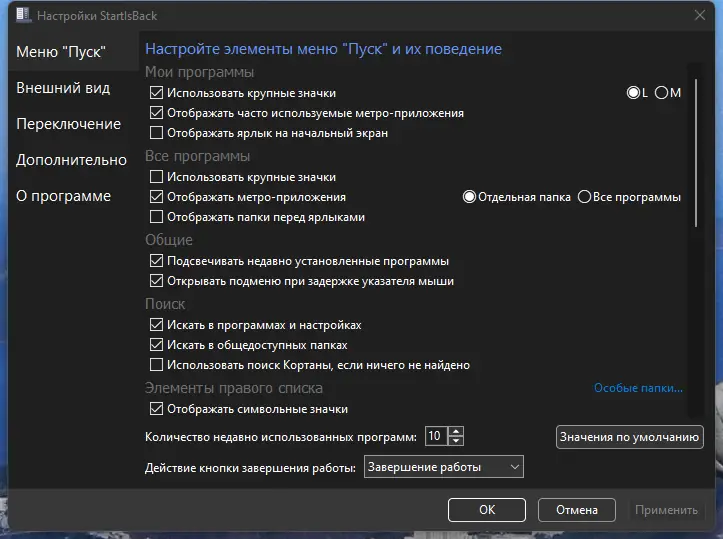Click the Значения по умолчанию button
Screen dimensions: 723x539
pos(629,437)
